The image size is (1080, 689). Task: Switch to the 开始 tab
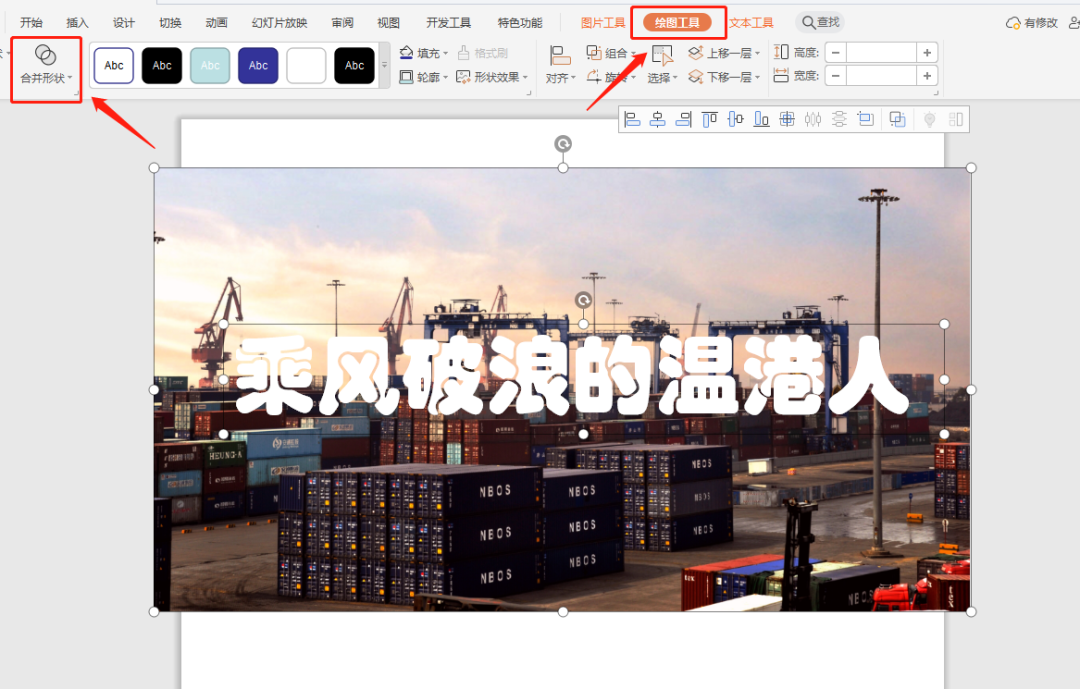click(31, 23)
